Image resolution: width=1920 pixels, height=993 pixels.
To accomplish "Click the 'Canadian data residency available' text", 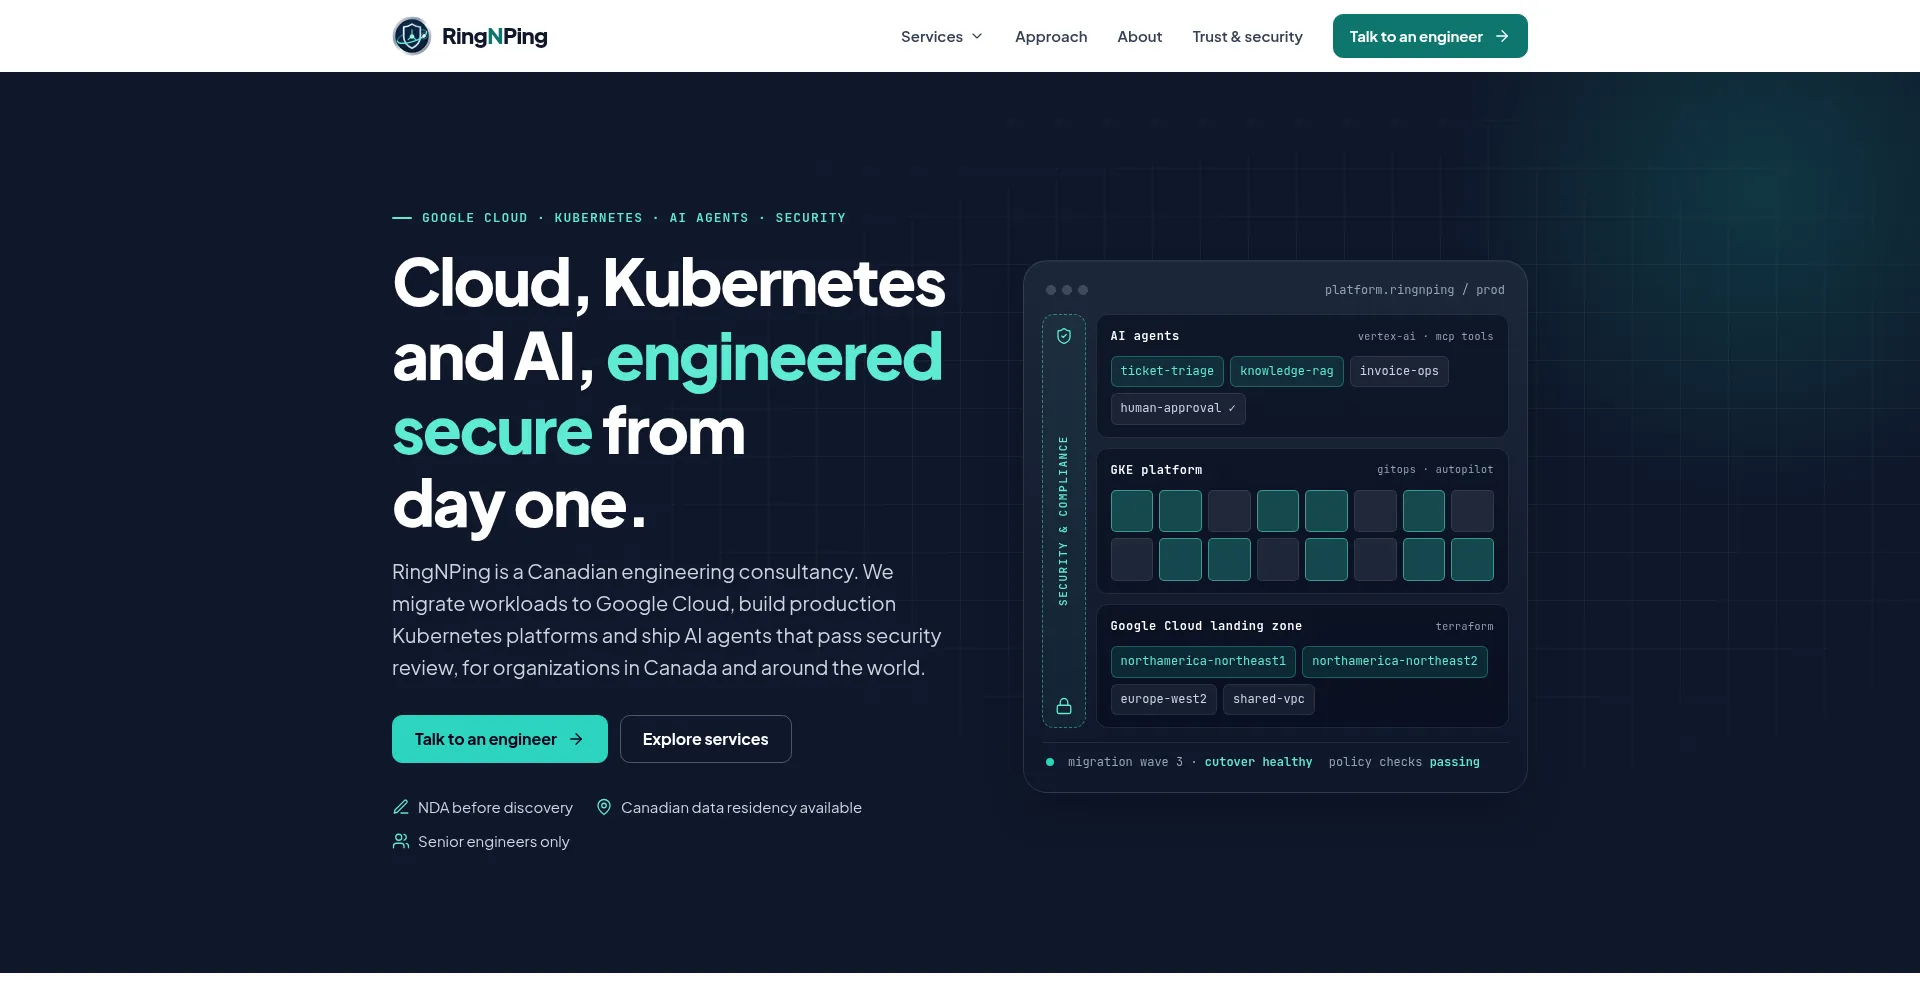I will click(741, 807).
